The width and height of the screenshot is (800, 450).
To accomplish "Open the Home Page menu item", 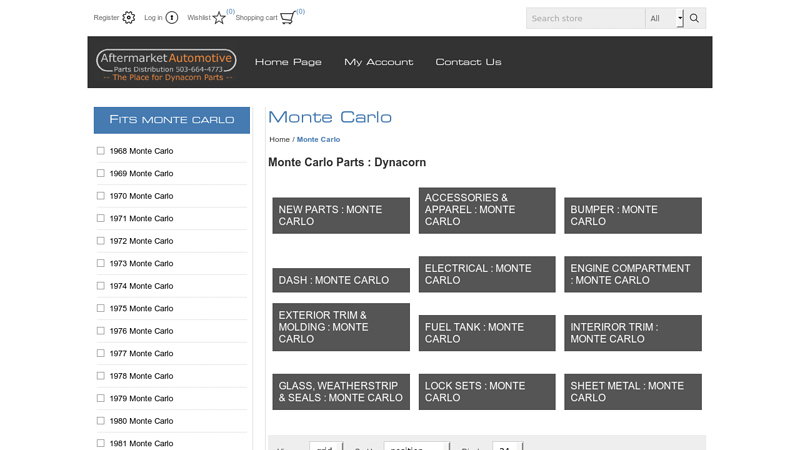I will [x=288, y=62].
